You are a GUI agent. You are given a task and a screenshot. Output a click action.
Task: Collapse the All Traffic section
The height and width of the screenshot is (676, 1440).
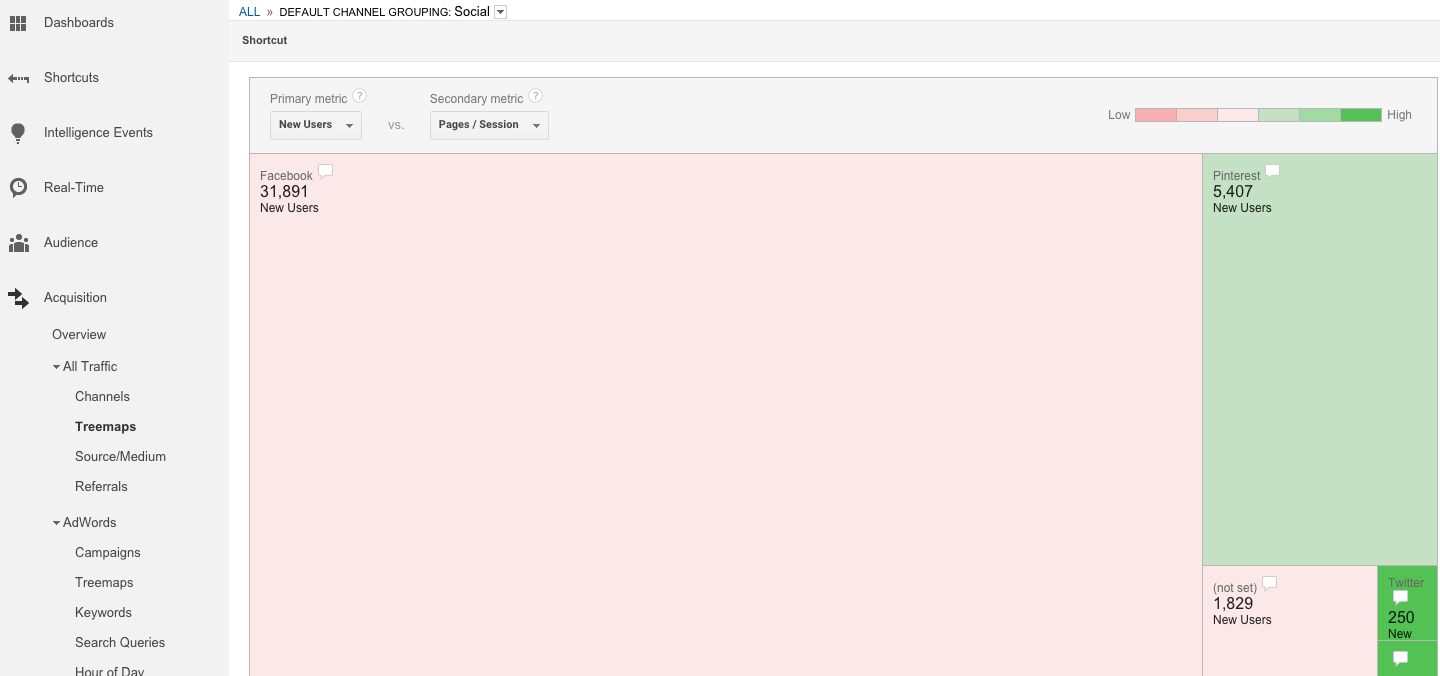click(57, 366)
